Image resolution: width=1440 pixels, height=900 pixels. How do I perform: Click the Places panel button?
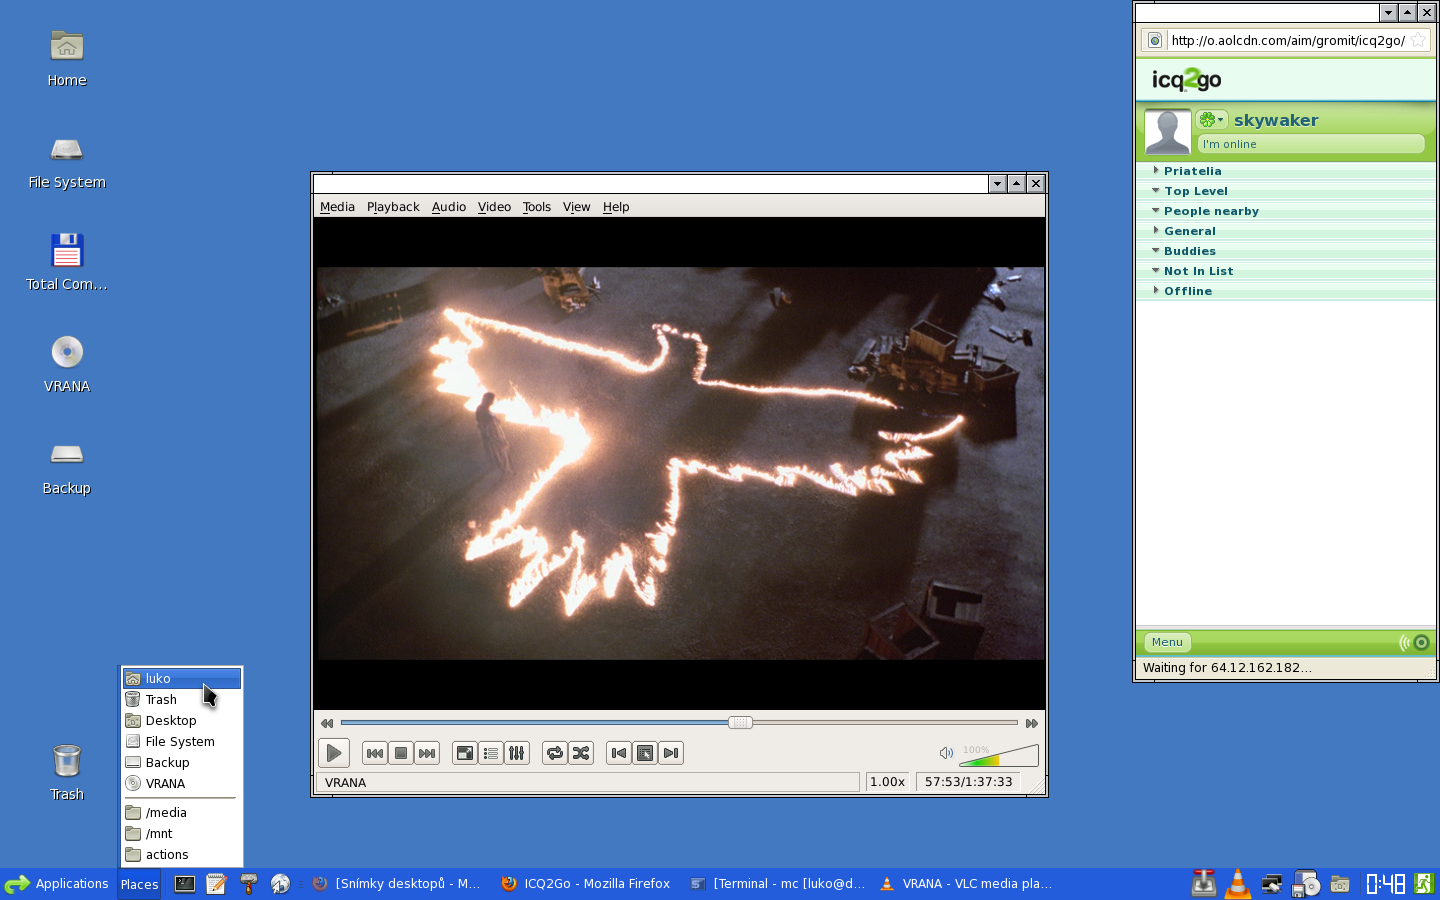coord(139,884)
